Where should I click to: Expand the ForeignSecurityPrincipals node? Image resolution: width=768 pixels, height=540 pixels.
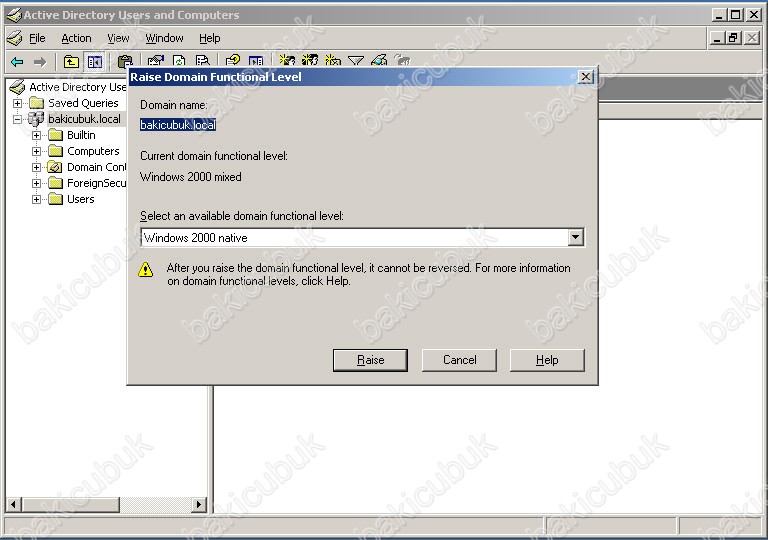point(36,183)
